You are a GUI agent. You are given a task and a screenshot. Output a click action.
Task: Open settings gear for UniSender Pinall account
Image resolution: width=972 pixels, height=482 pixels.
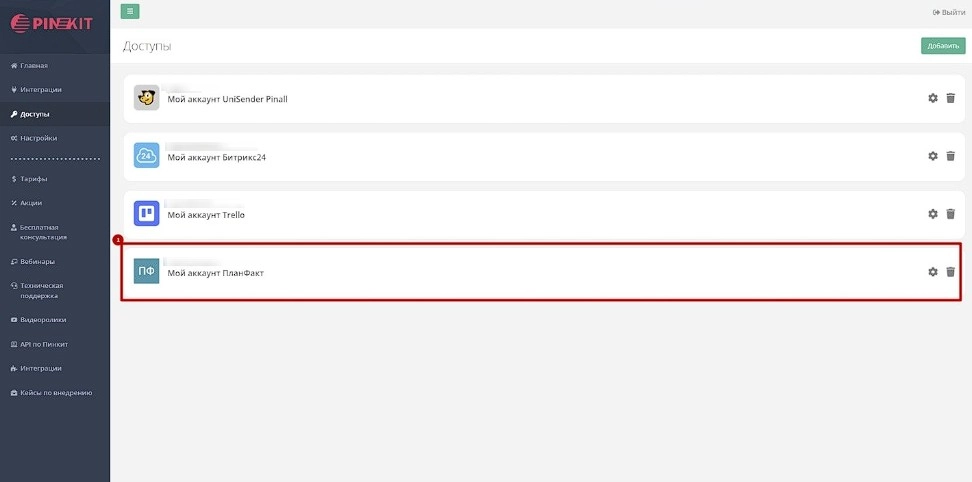(x=933, y=98)
